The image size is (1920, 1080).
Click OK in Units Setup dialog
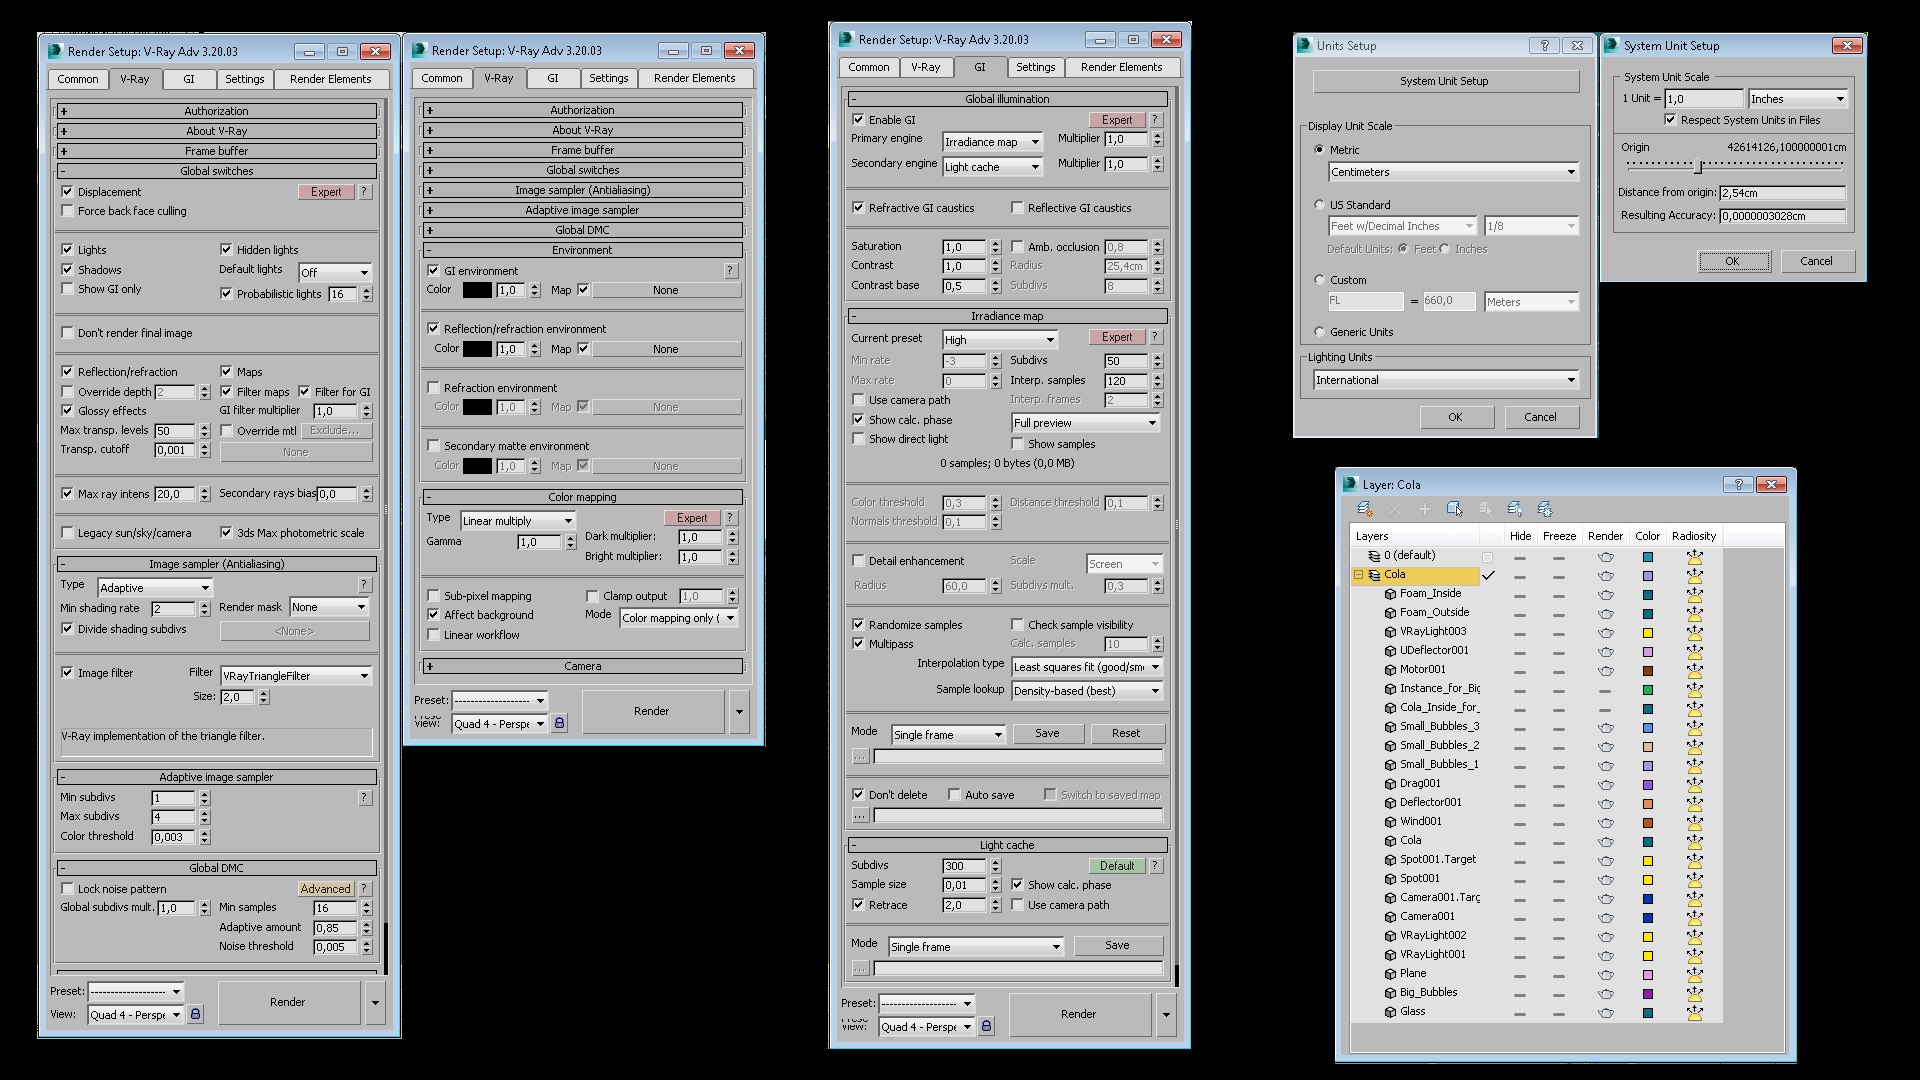[1455, 417]
